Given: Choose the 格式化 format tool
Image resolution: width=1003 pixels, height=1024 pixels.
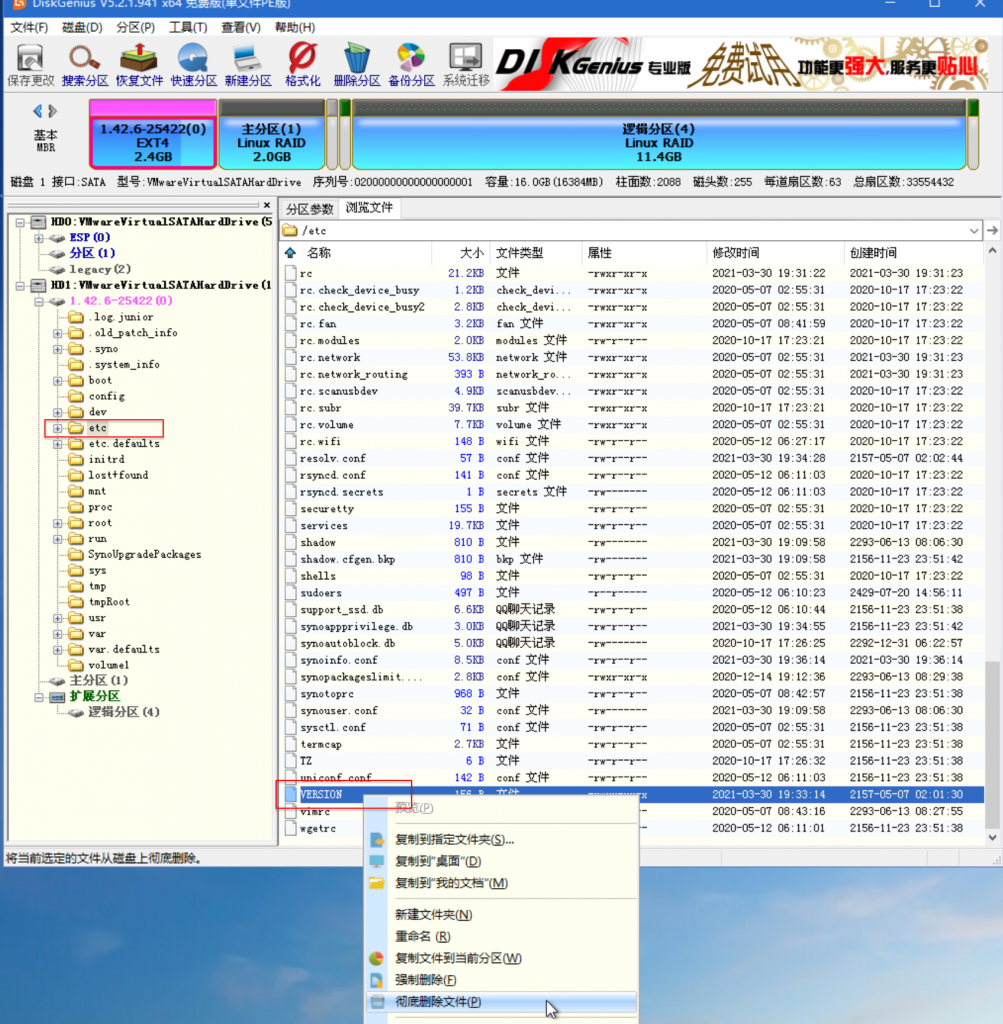Looking at the screenshot, I should (x=302, y=65).
